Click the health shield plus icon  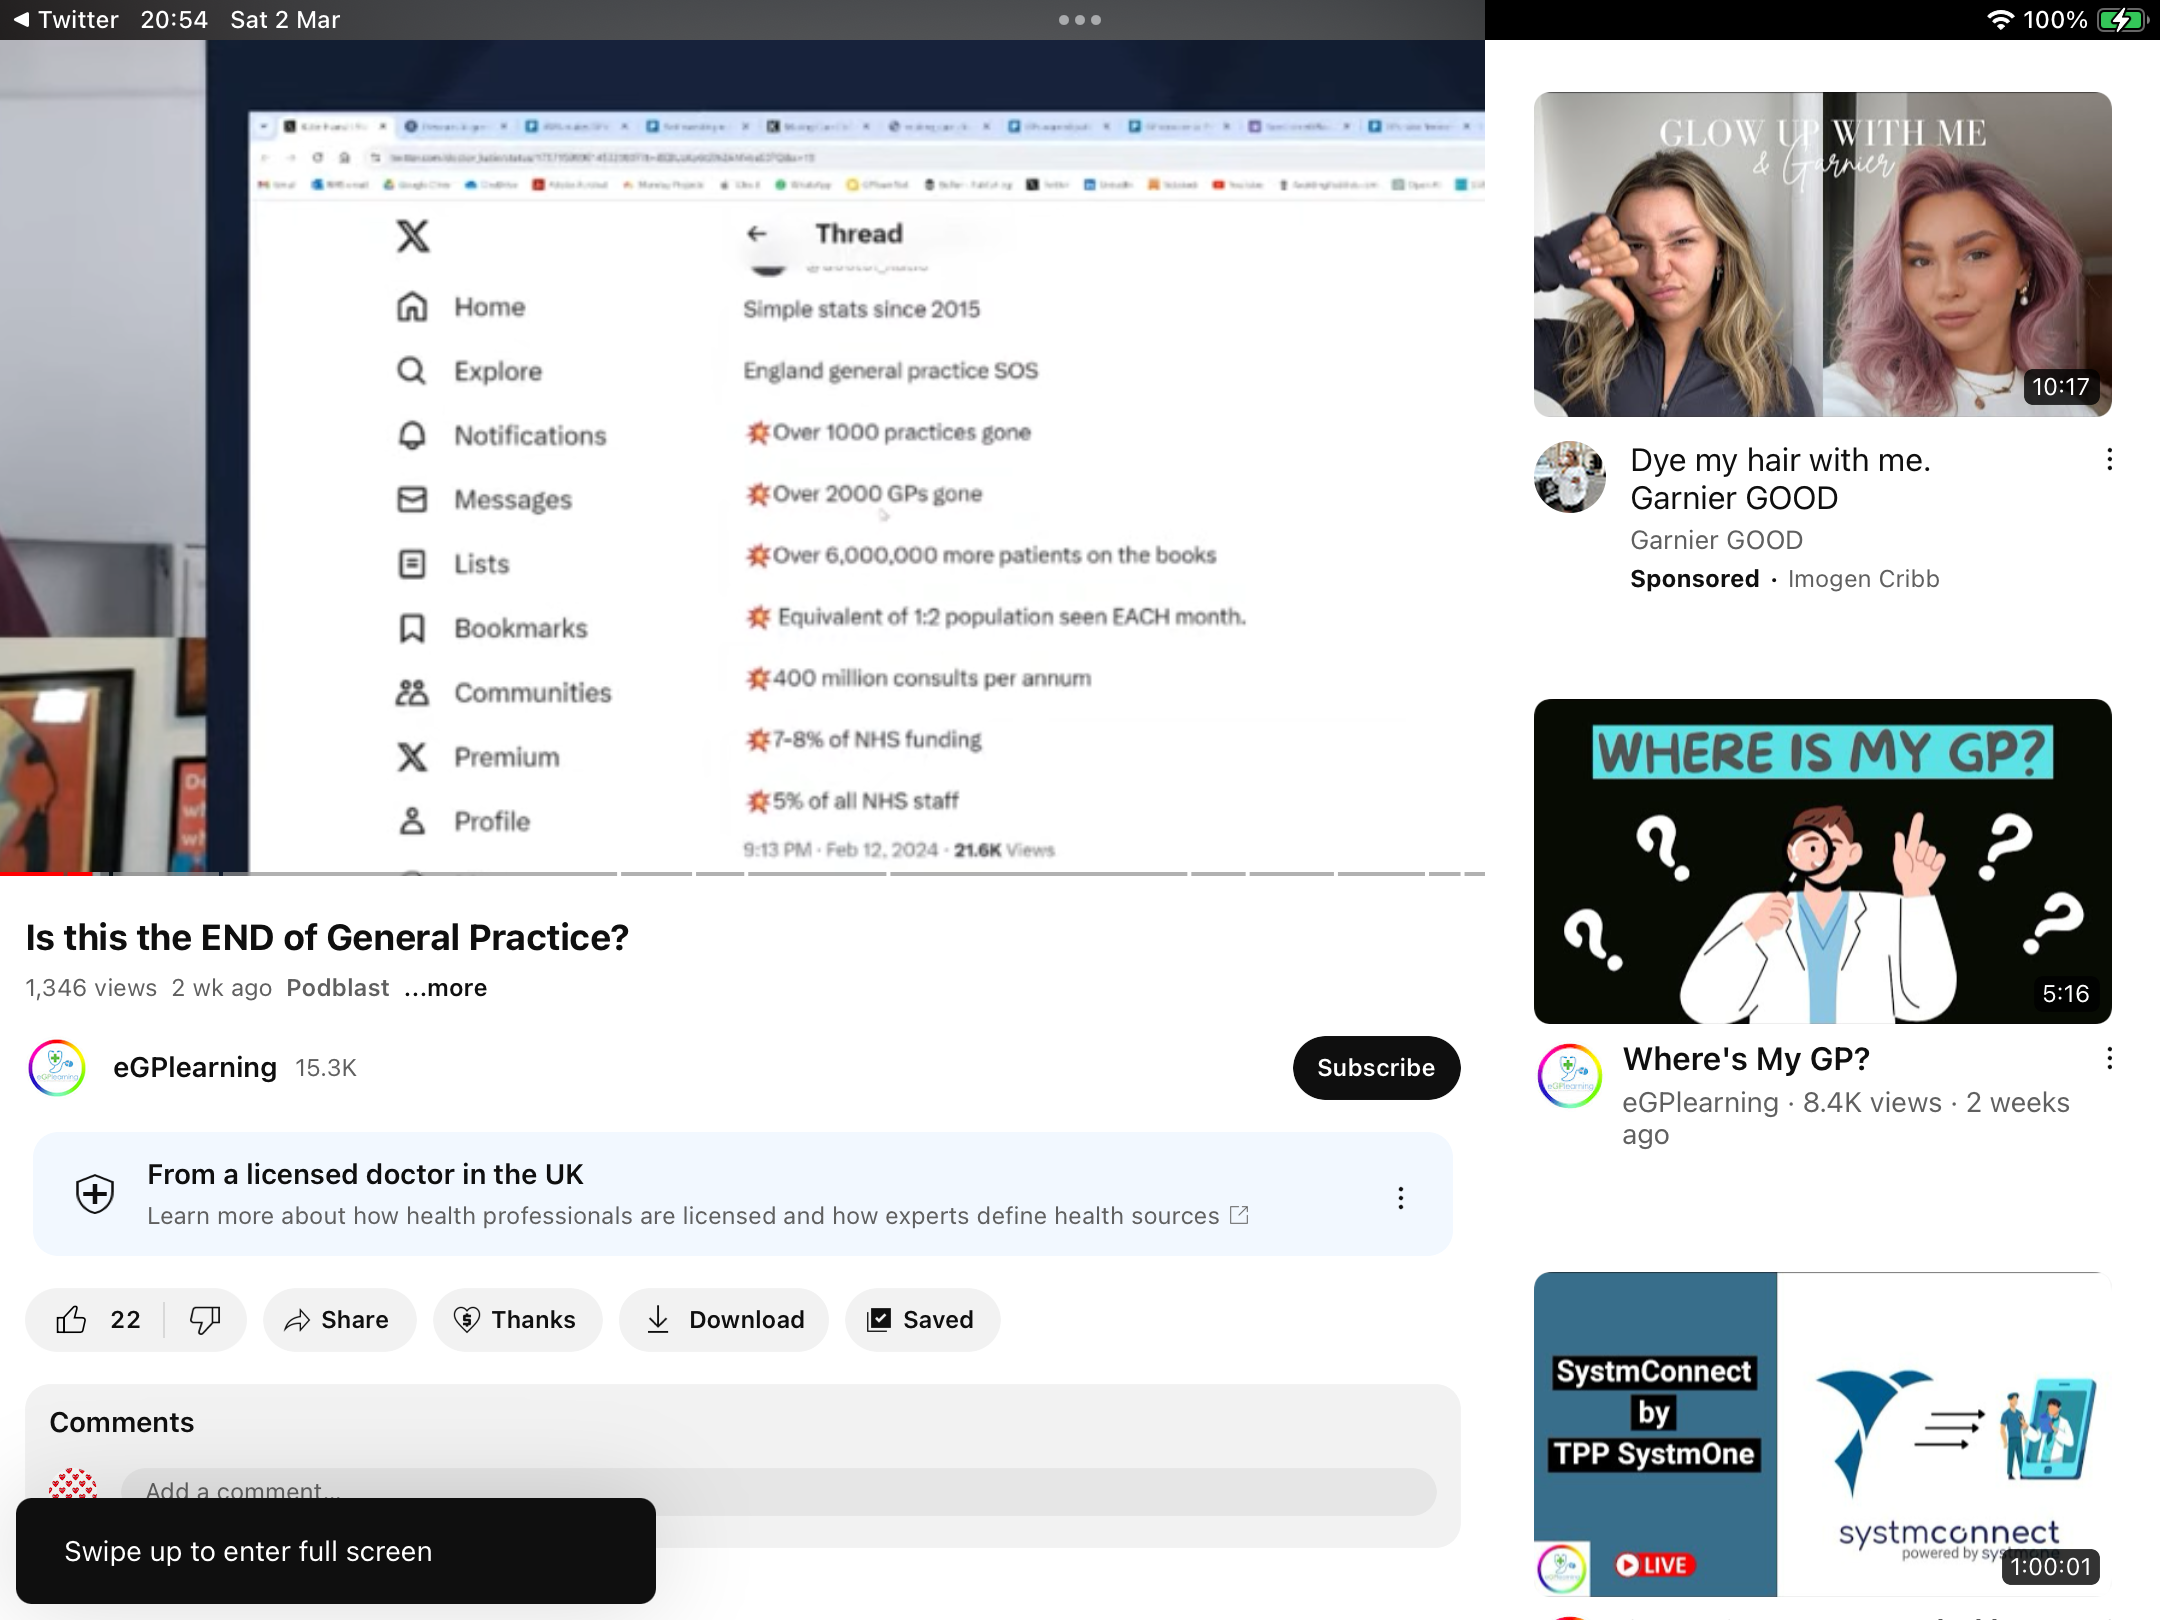tap(95, 1194)
